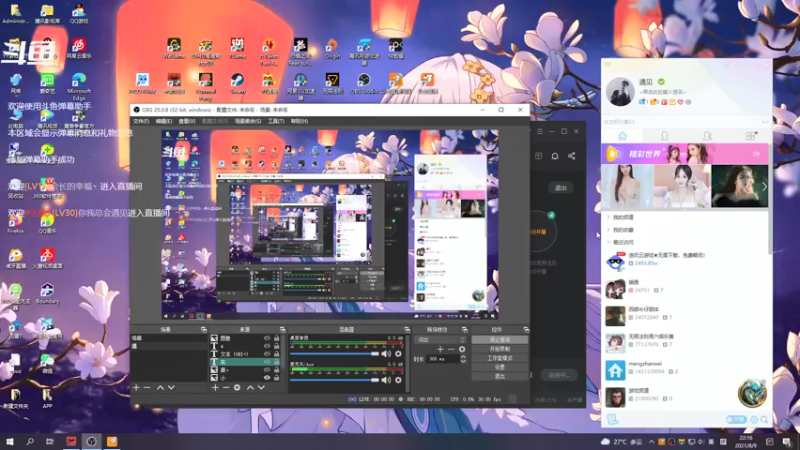Click 设置 button in OBS controls
The height and width of the screenshot is (450, 800).
500,367
